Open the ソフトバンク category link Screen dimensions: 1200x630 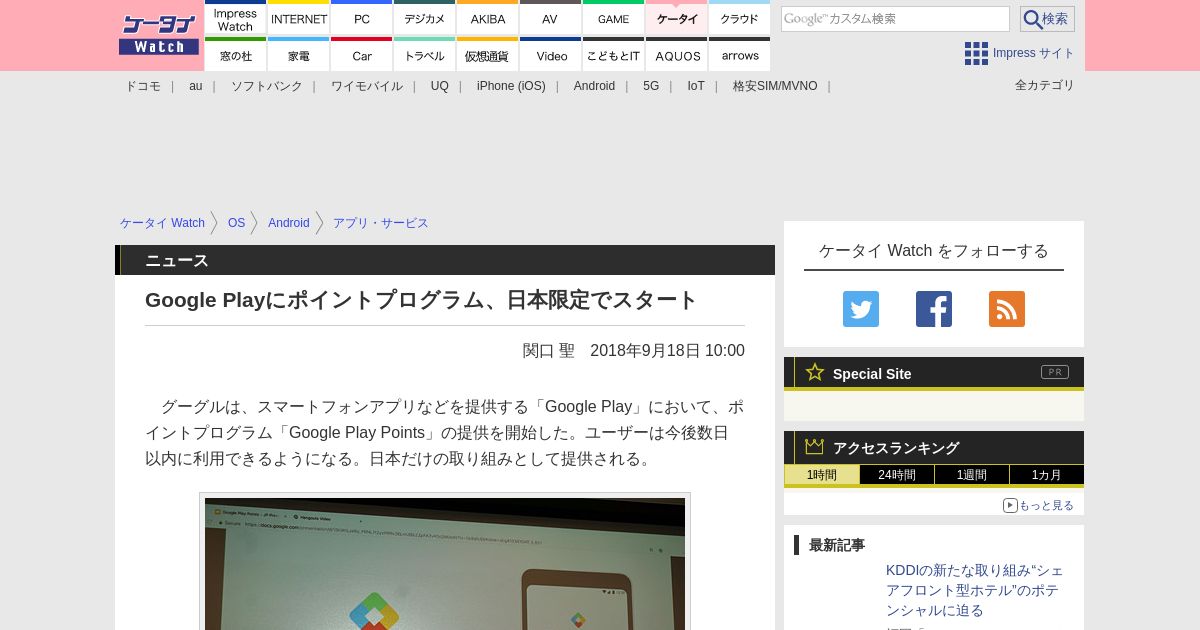(267, 86)
